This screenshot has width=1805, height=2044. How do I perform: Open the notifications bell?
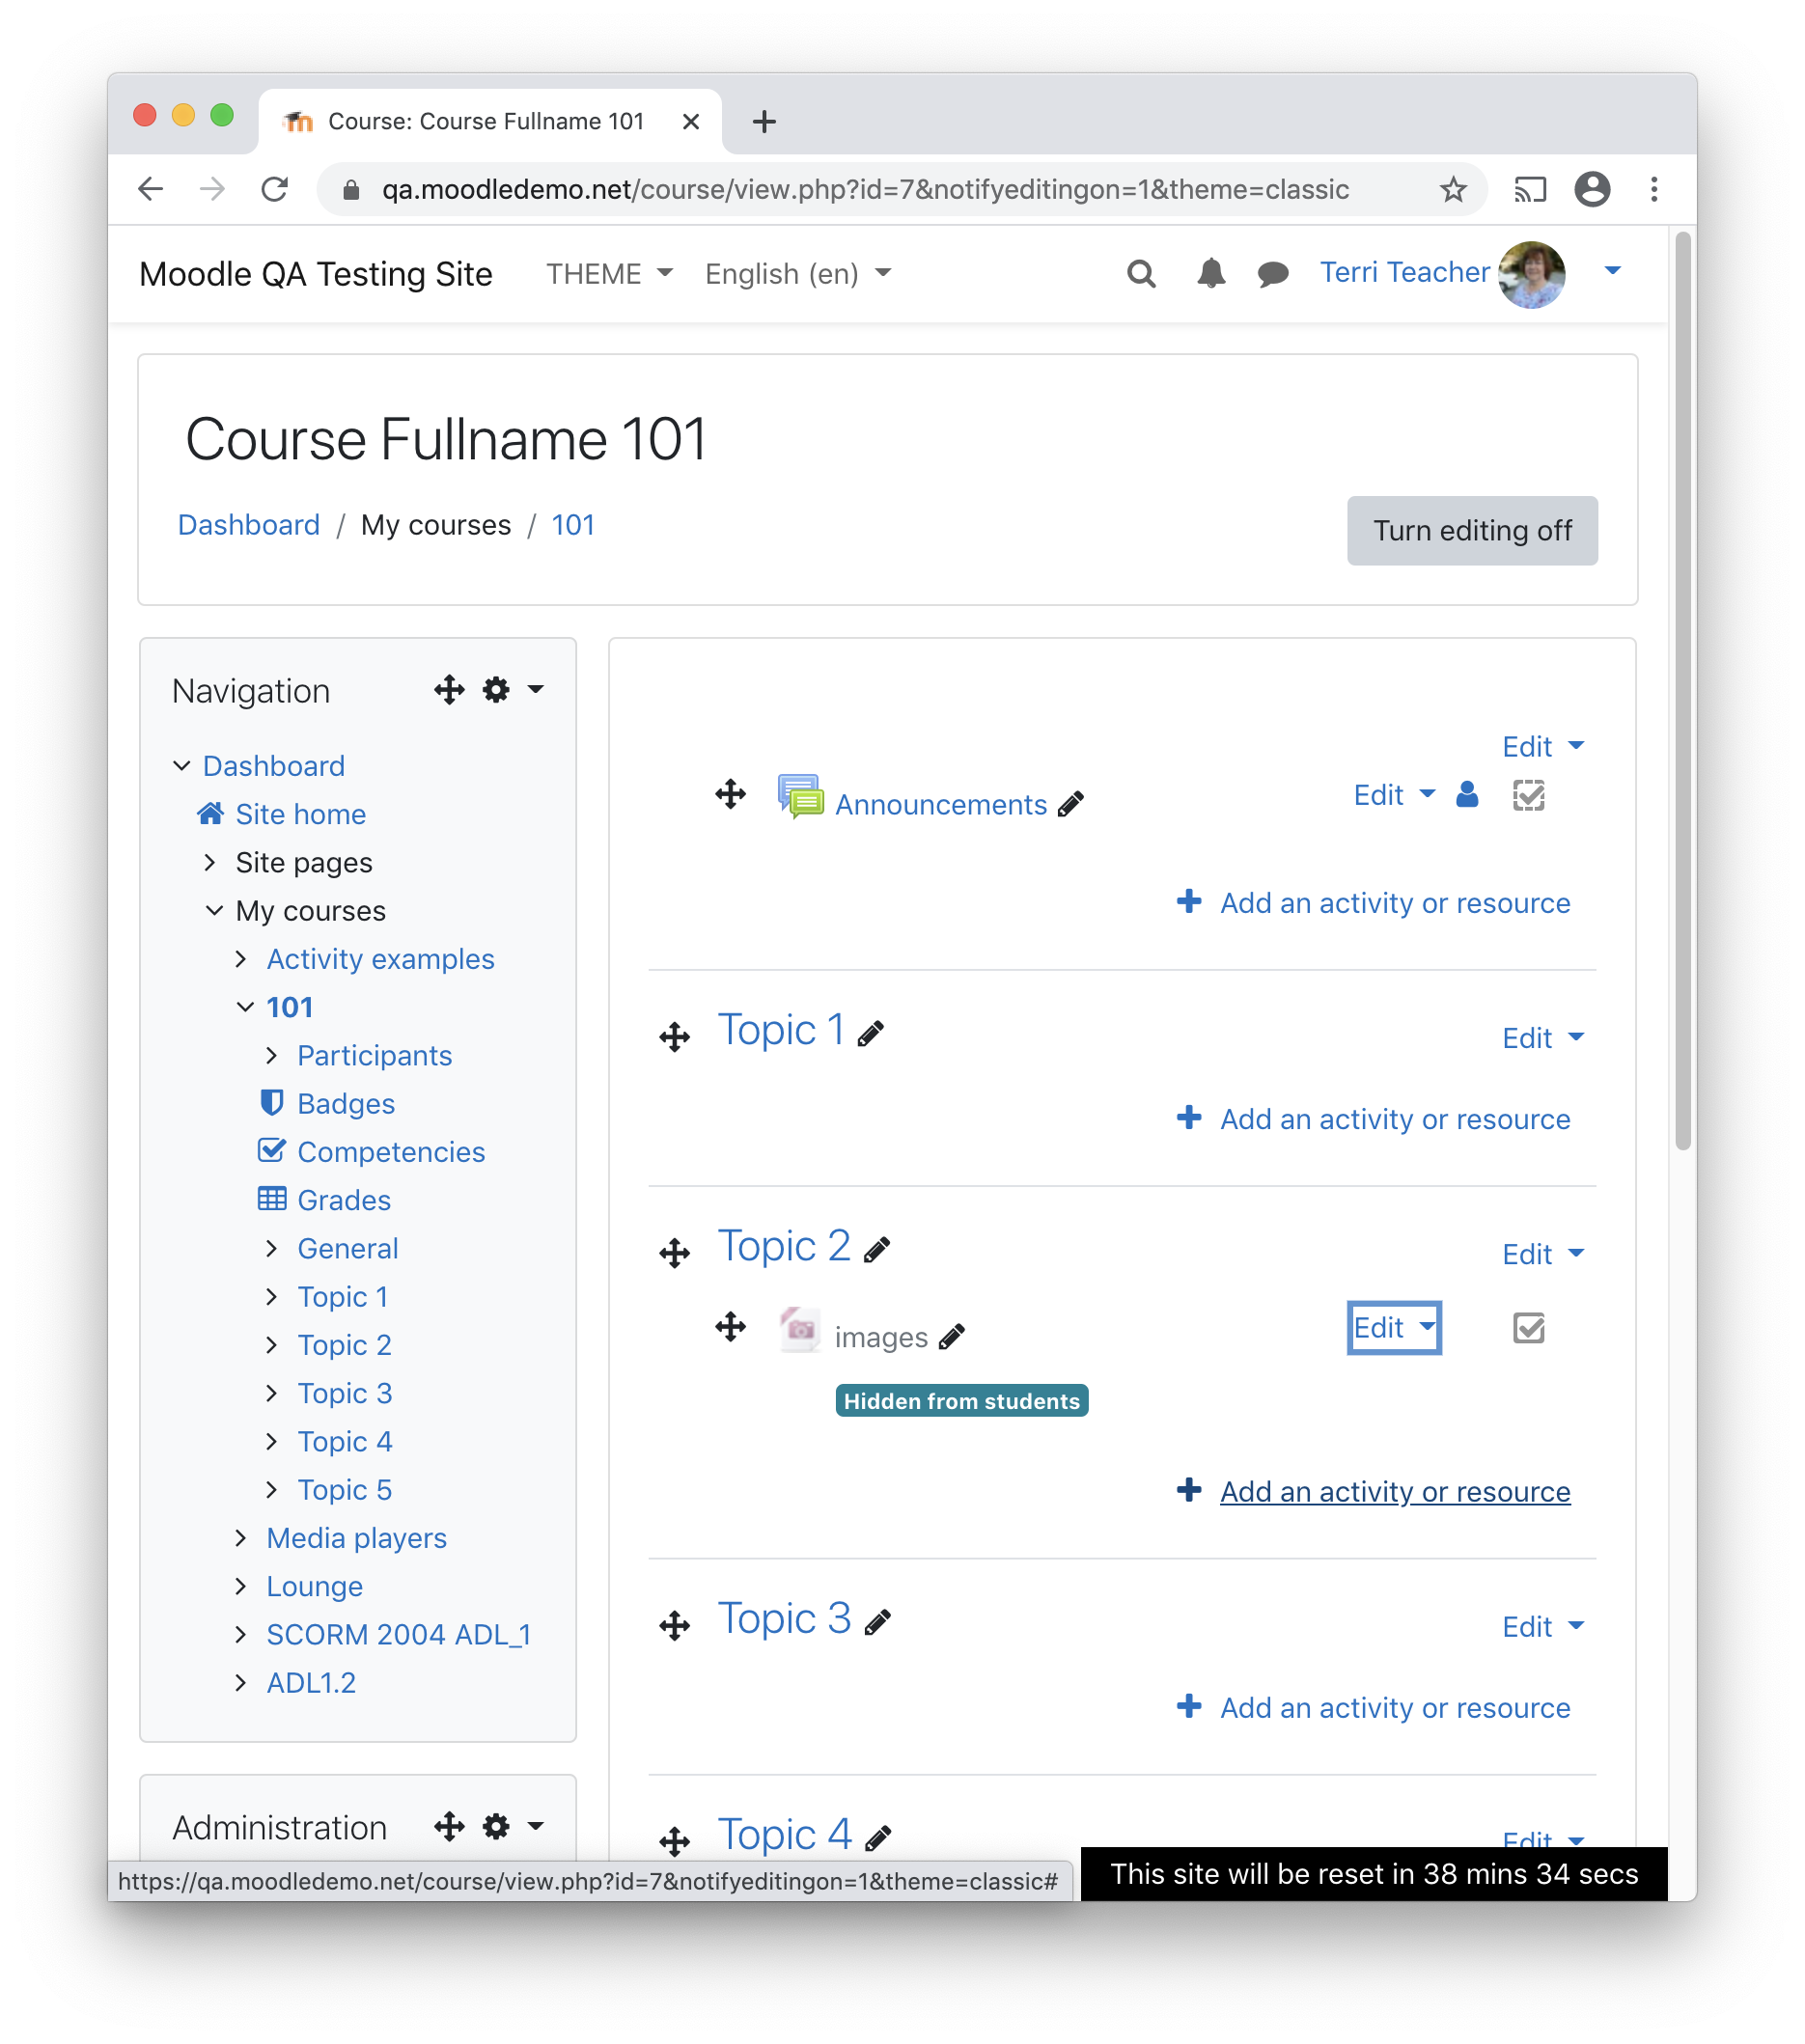tap(1210, 273)
